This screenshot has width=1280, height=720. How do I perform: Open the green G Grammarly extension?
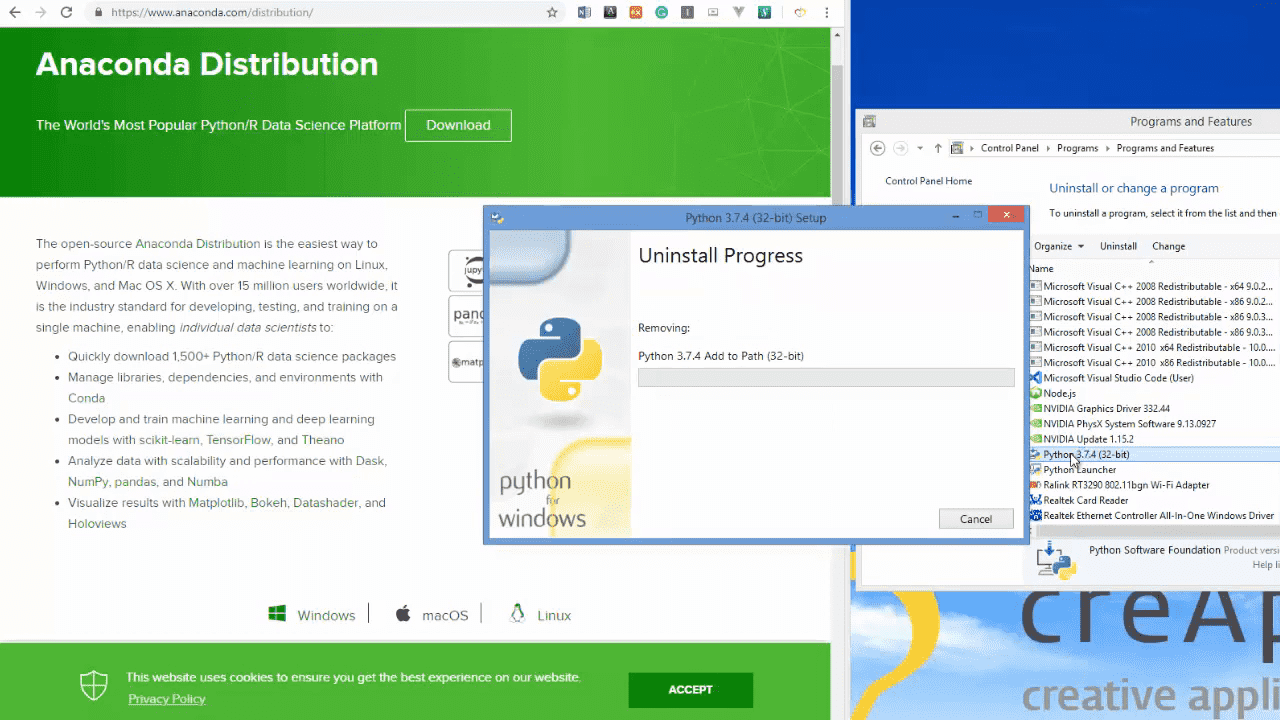[x=662, y=13]
